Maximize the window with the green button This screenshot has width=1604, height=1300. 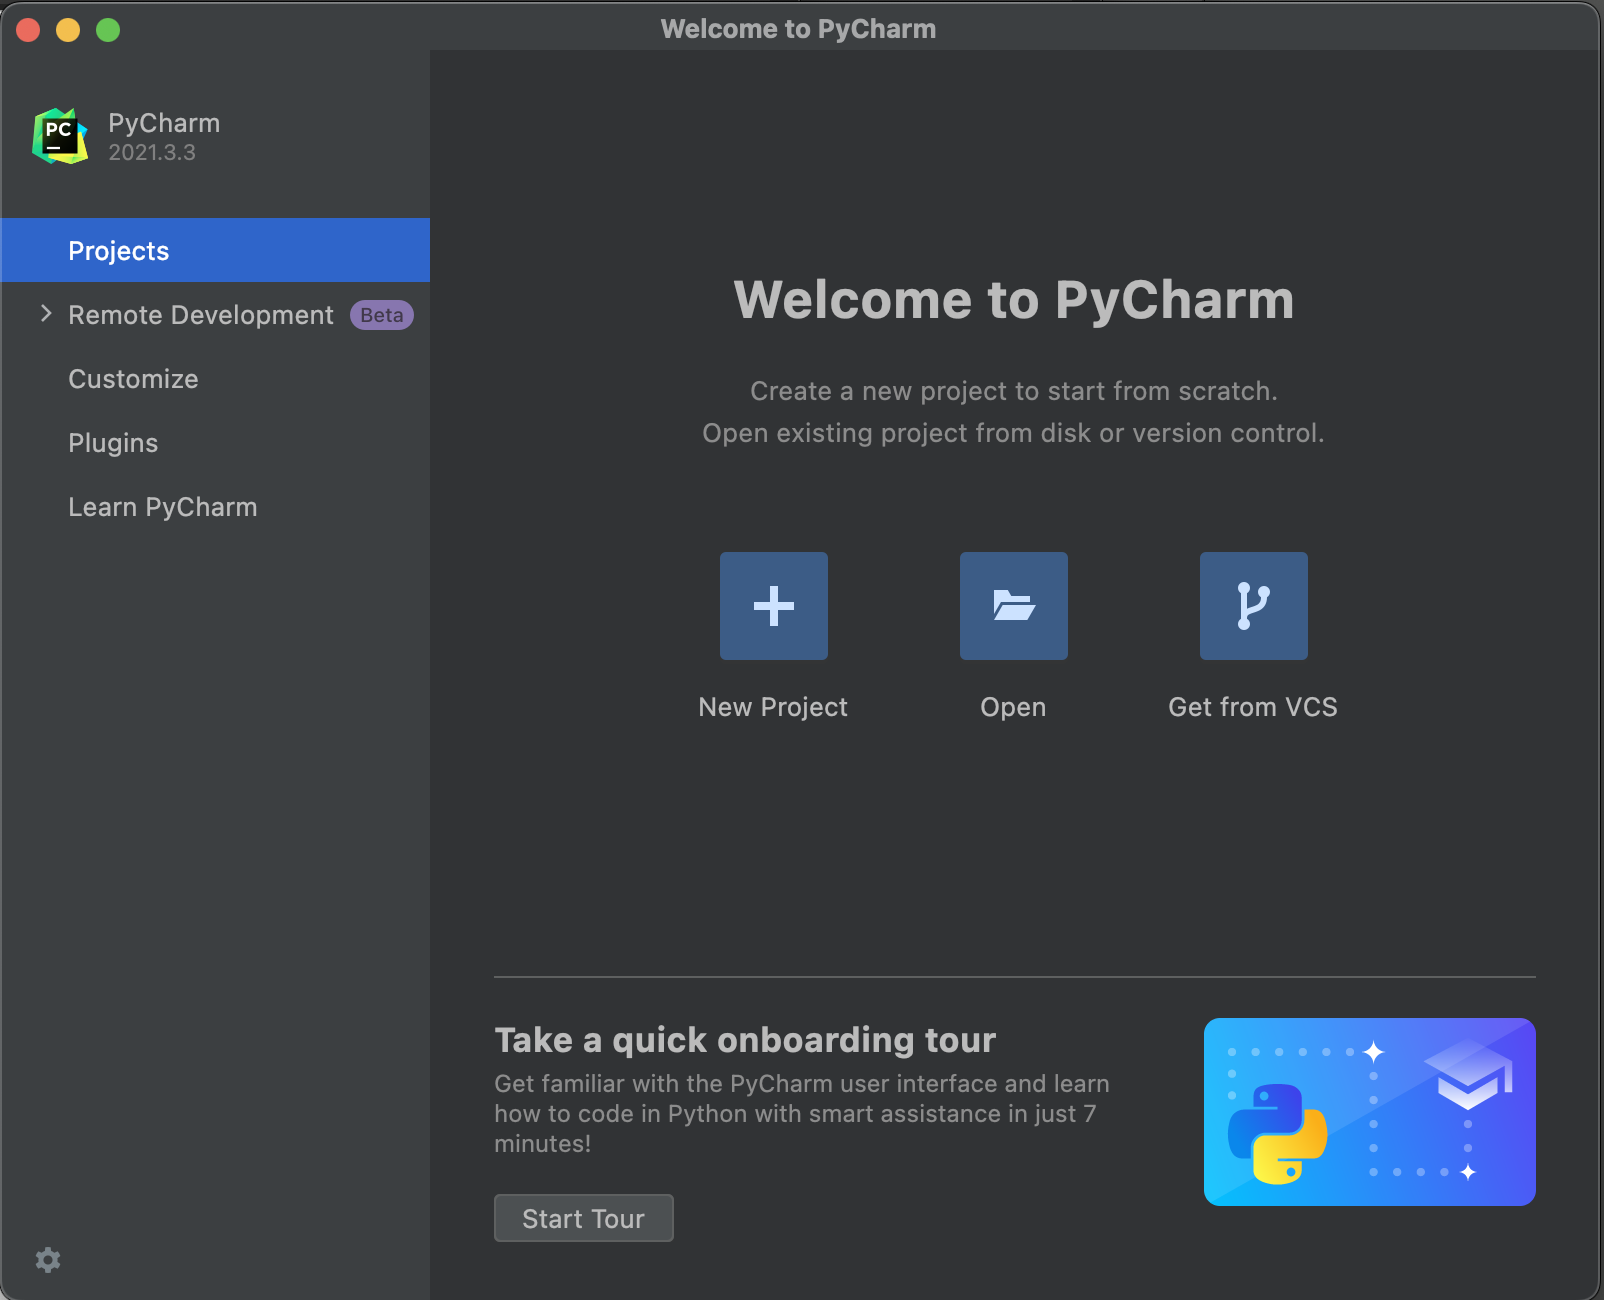click(x=108, y=30)
